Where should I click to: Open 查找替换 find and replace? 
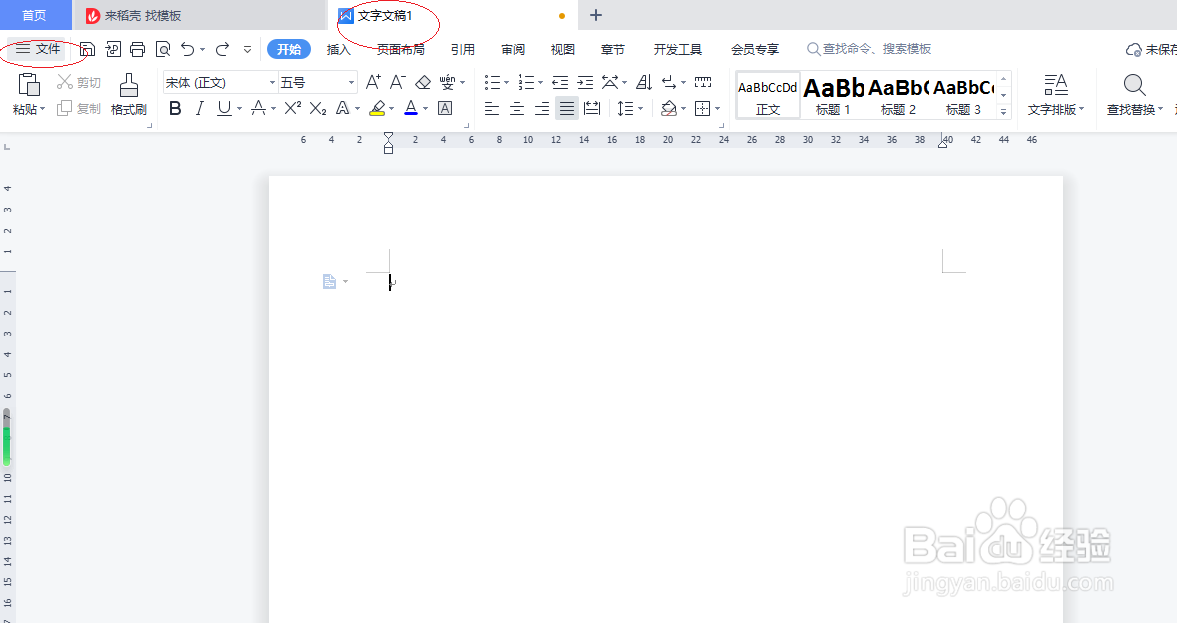1133,95
